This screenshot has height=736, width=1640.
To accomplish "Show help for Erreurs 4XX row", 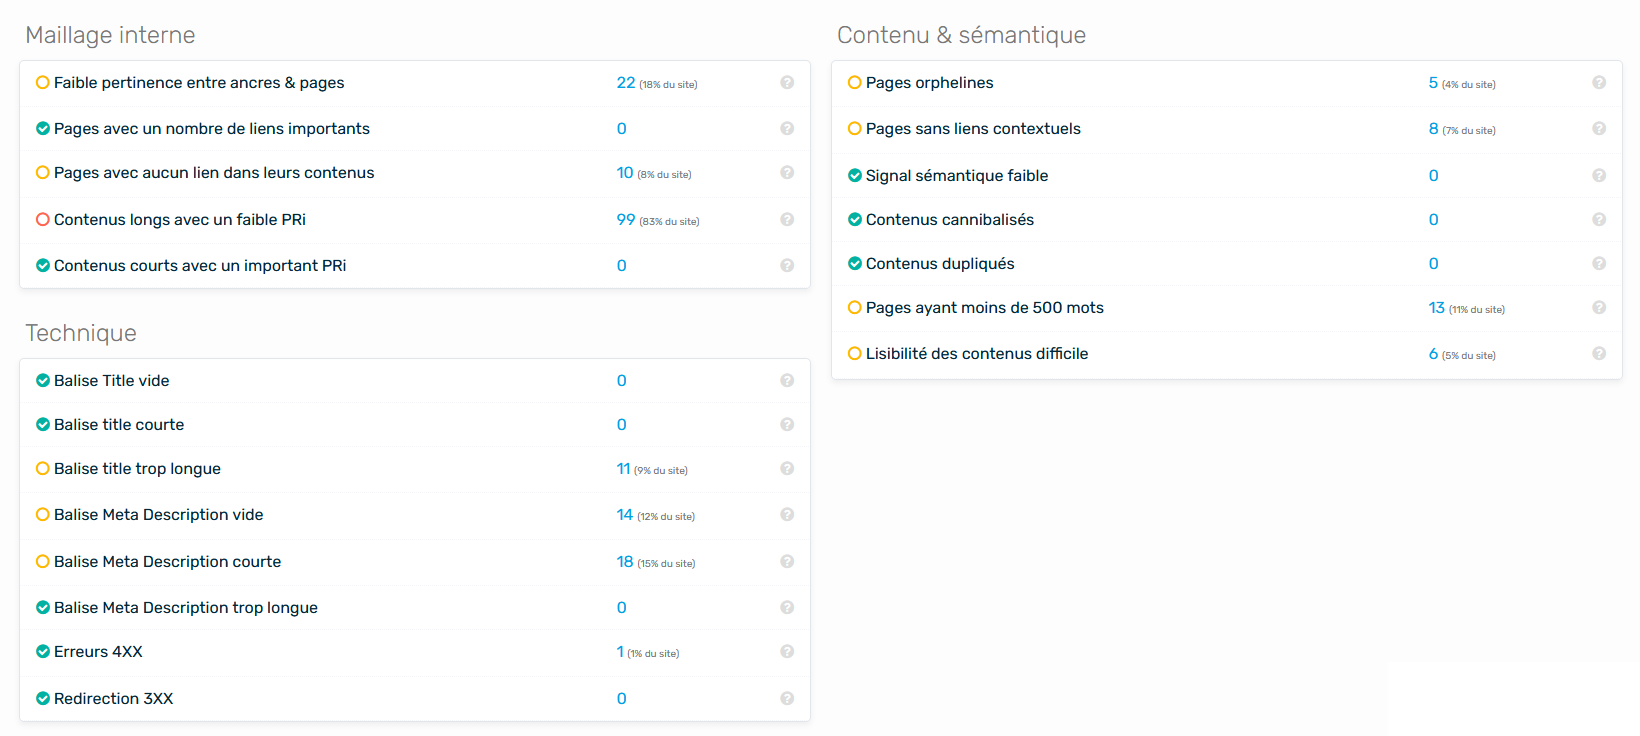I will (x=787, y=652).
